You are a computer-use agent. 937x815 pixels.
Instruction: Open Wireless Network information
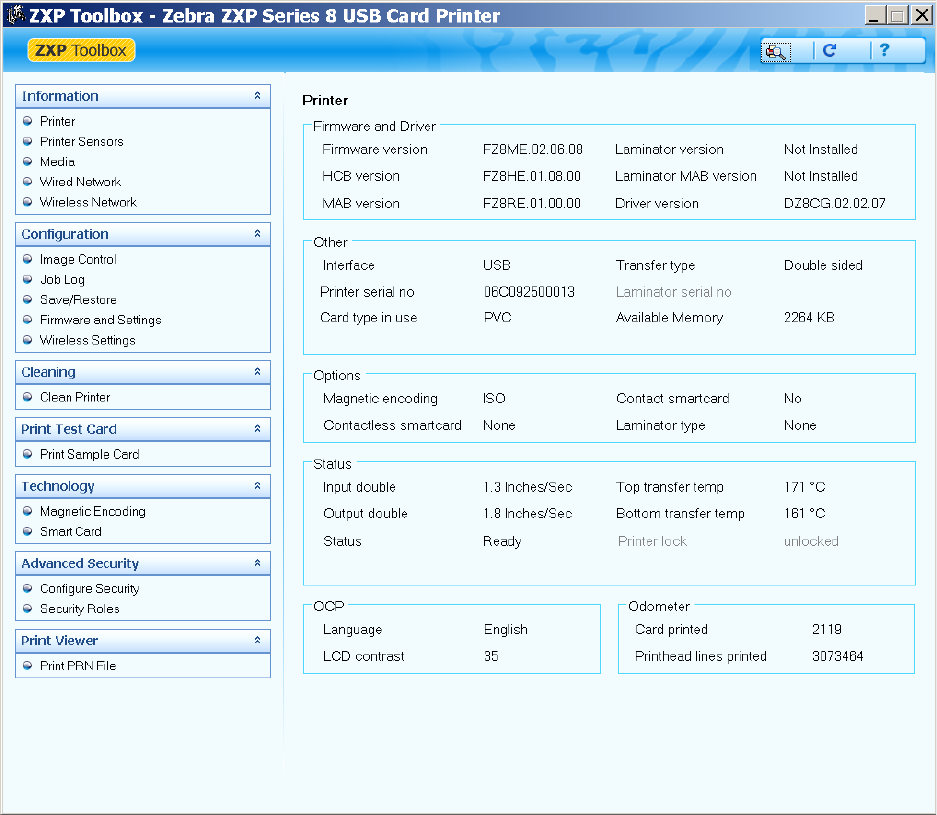pyautogui.click(x=88, y=202)
